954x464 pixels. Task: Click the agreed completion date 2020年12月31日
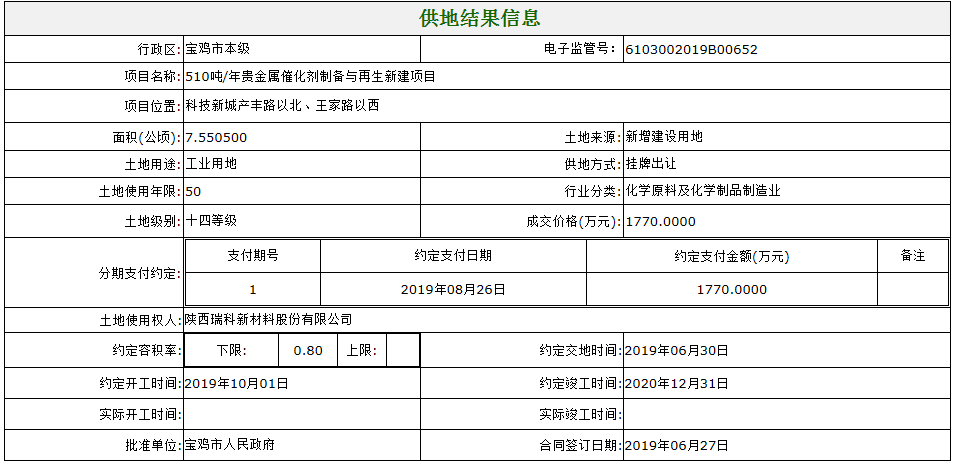[x=676, y=383]
